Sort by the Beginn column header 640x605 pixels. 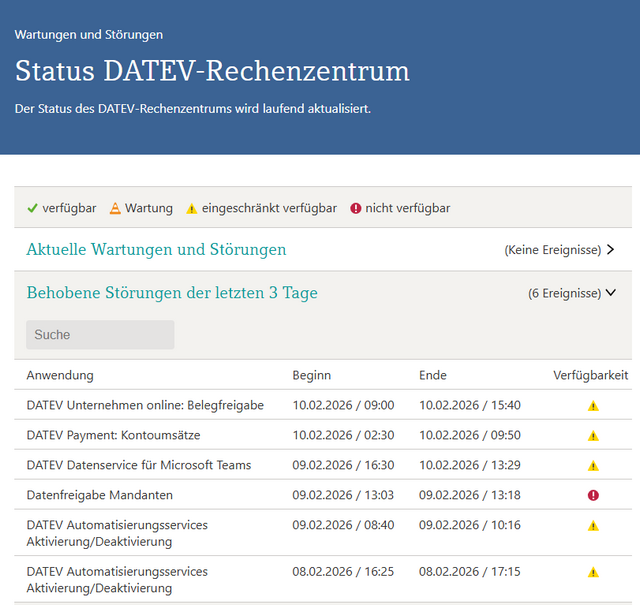click(311, 375)
